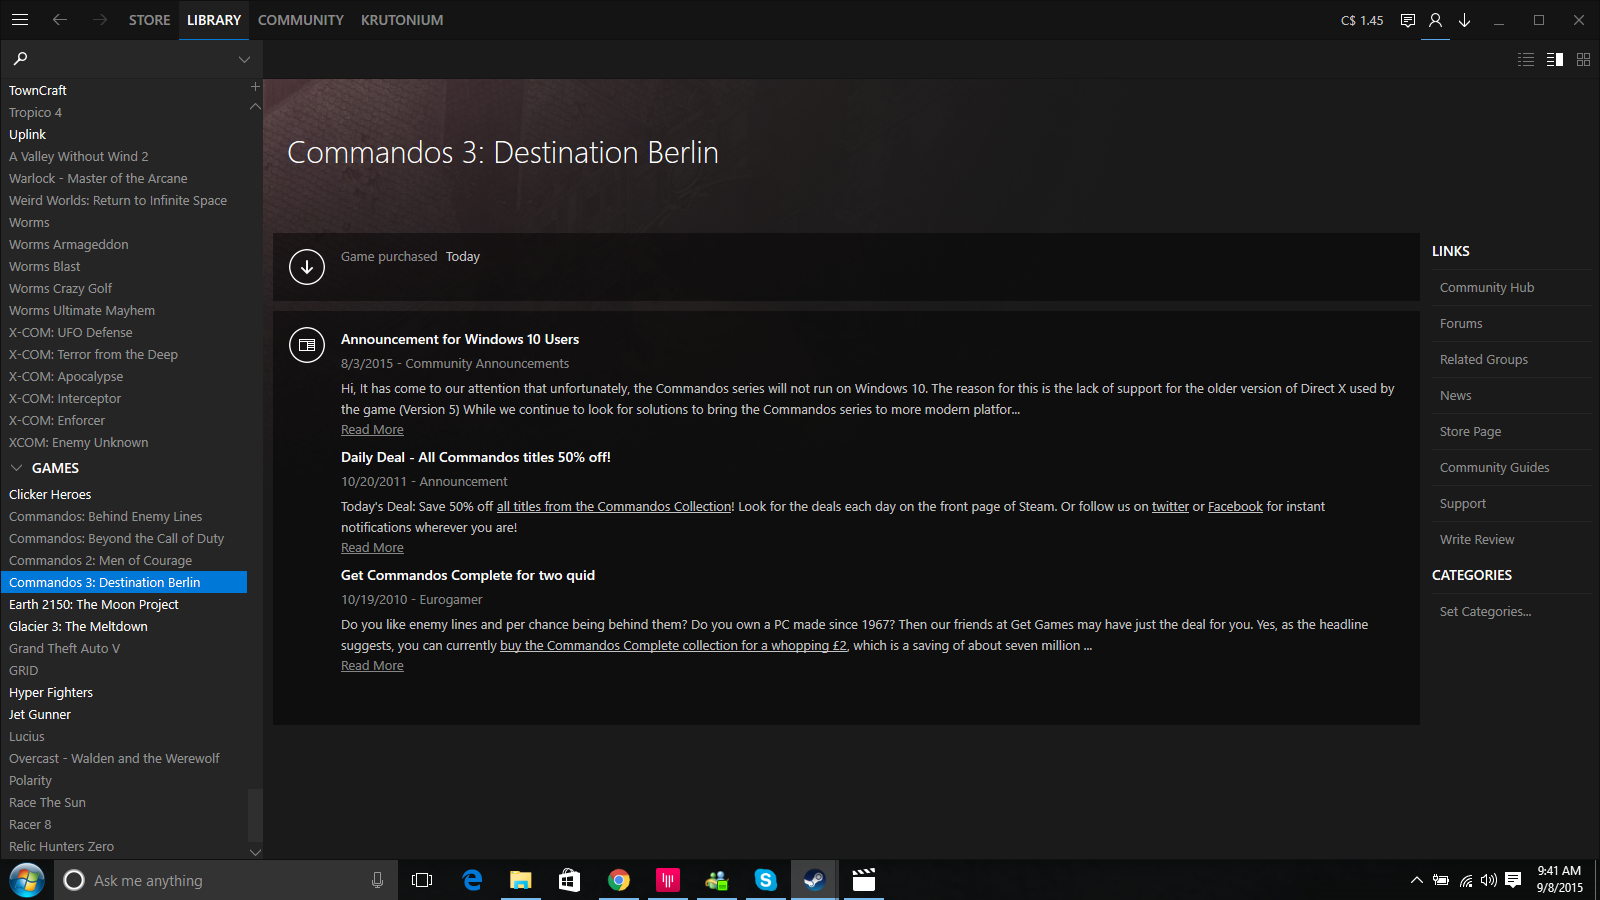
Task: Open Task View in the taskbar
Action: coord(422,880)
